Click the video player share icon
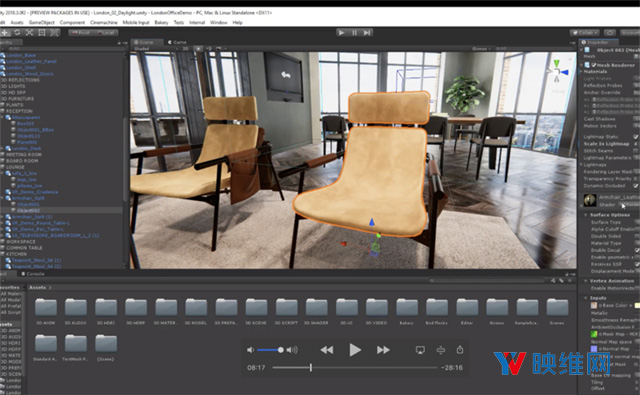640x395 pixels. (x=460, y=350)
